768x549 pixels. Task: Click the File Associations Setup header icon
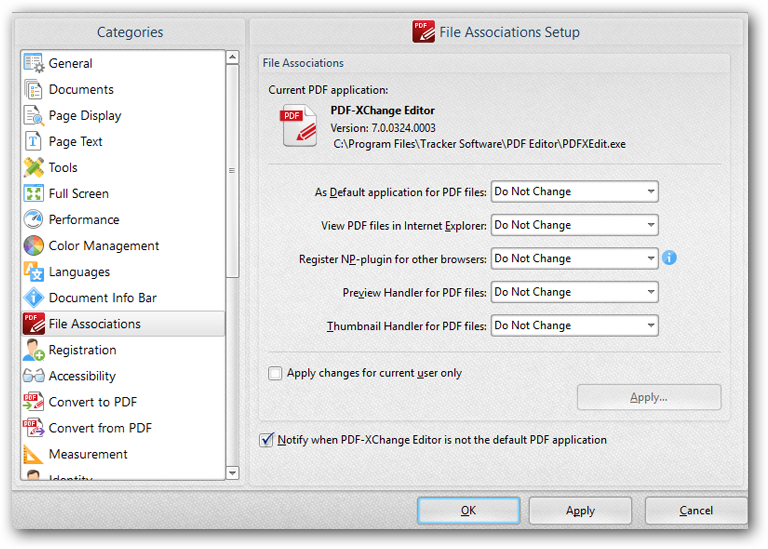423,32
